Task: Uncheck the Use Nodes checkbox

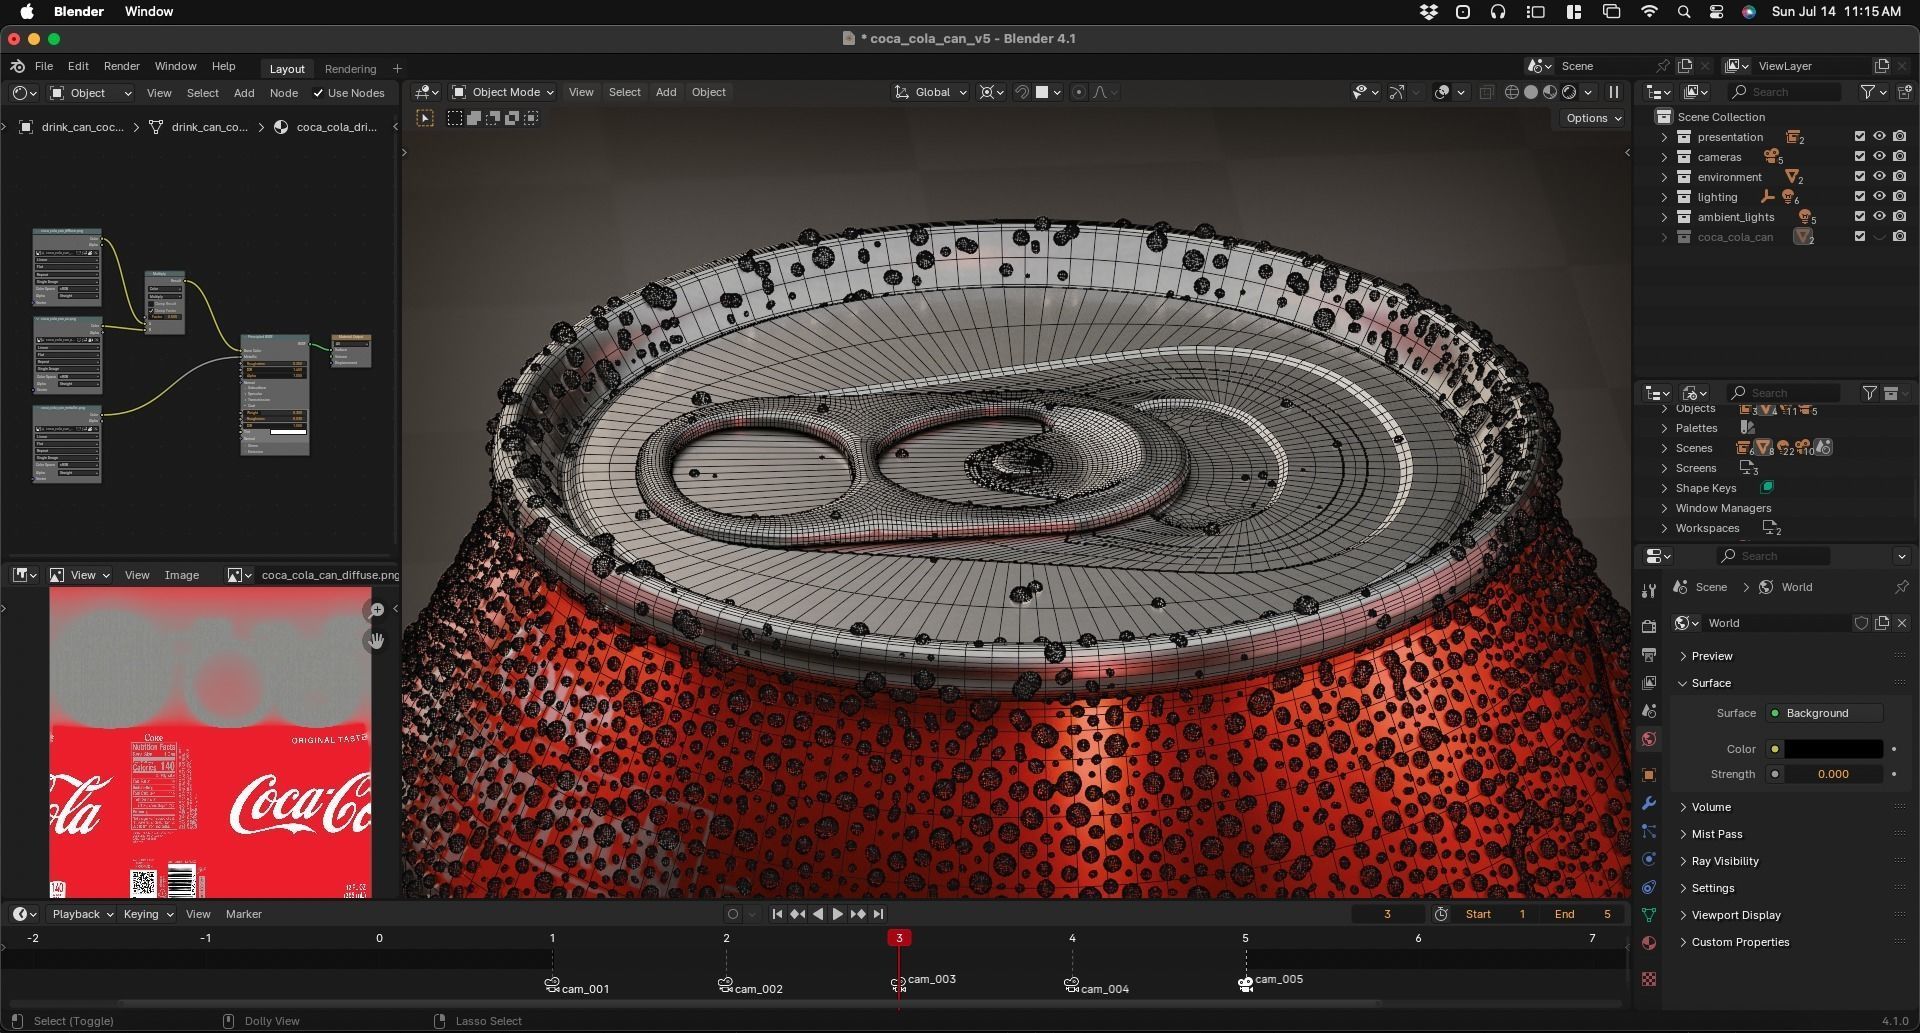Action: 318,93
